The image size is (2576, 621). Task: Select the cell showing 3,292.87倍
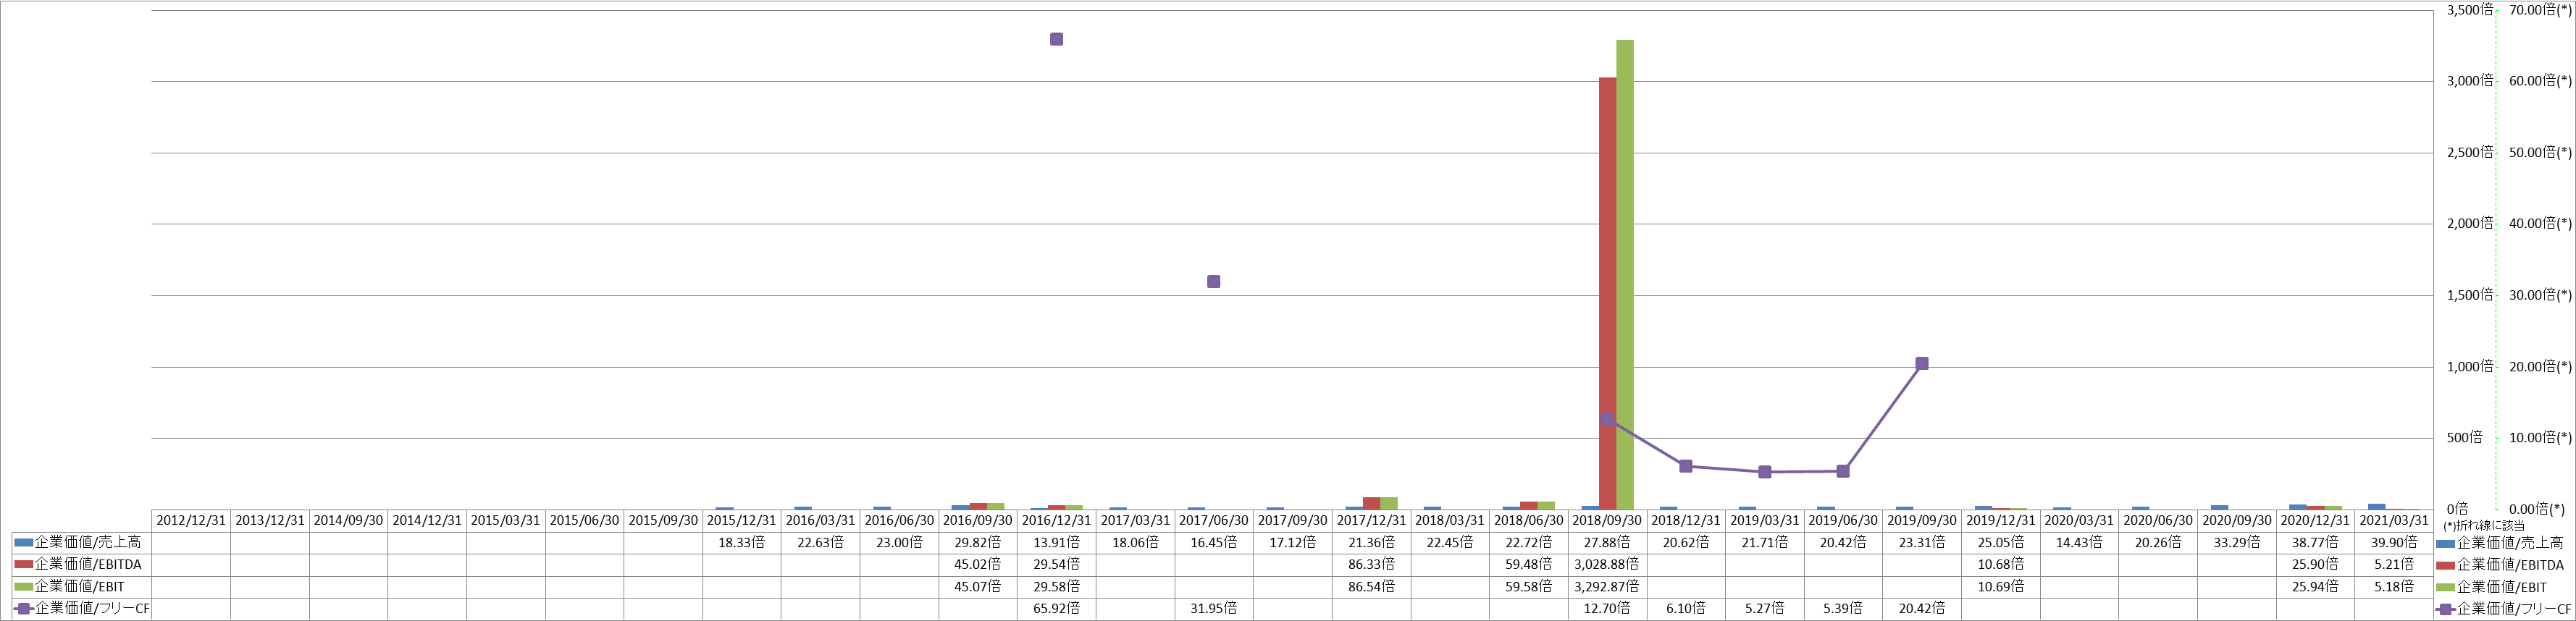[1607, 586]
